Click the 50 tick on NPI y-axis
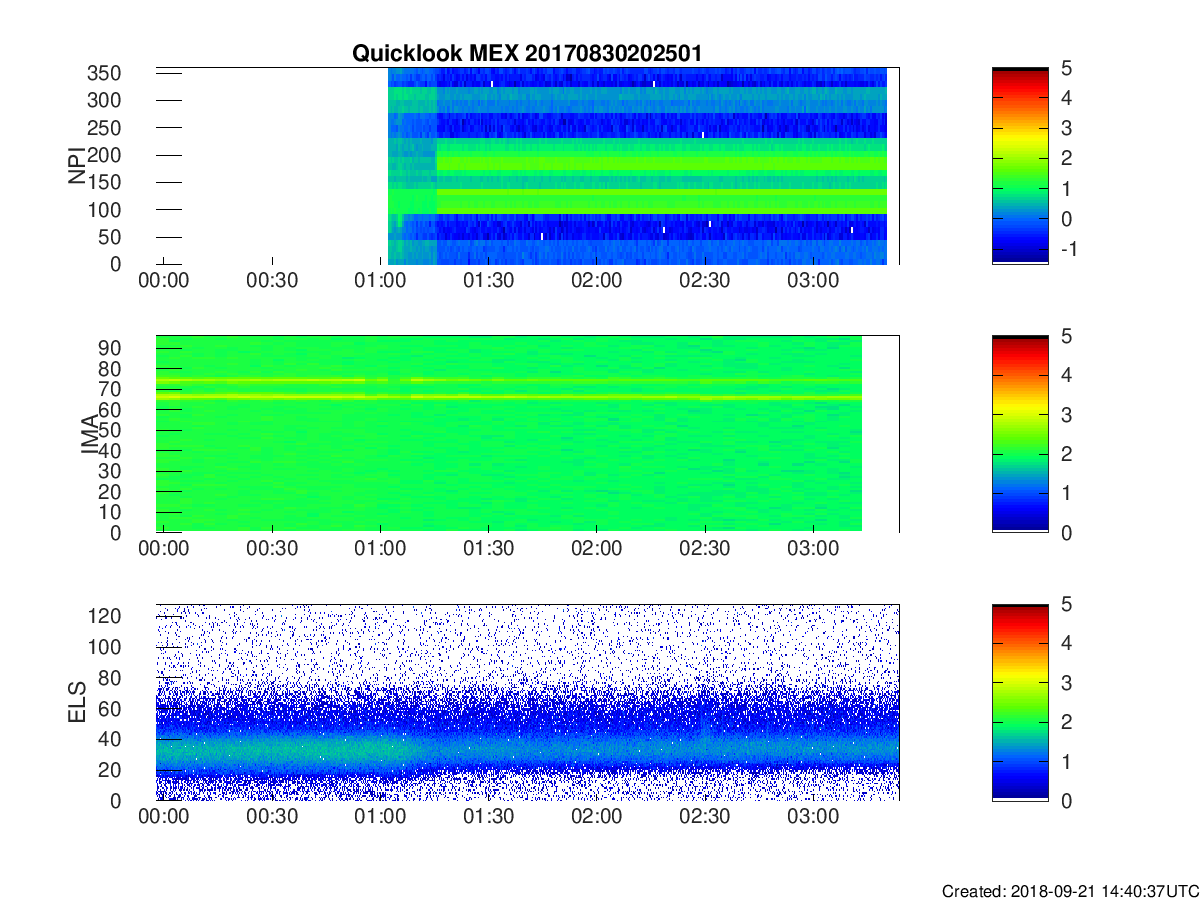This screenshot has height=900, width=1200. tap(110, 237)
